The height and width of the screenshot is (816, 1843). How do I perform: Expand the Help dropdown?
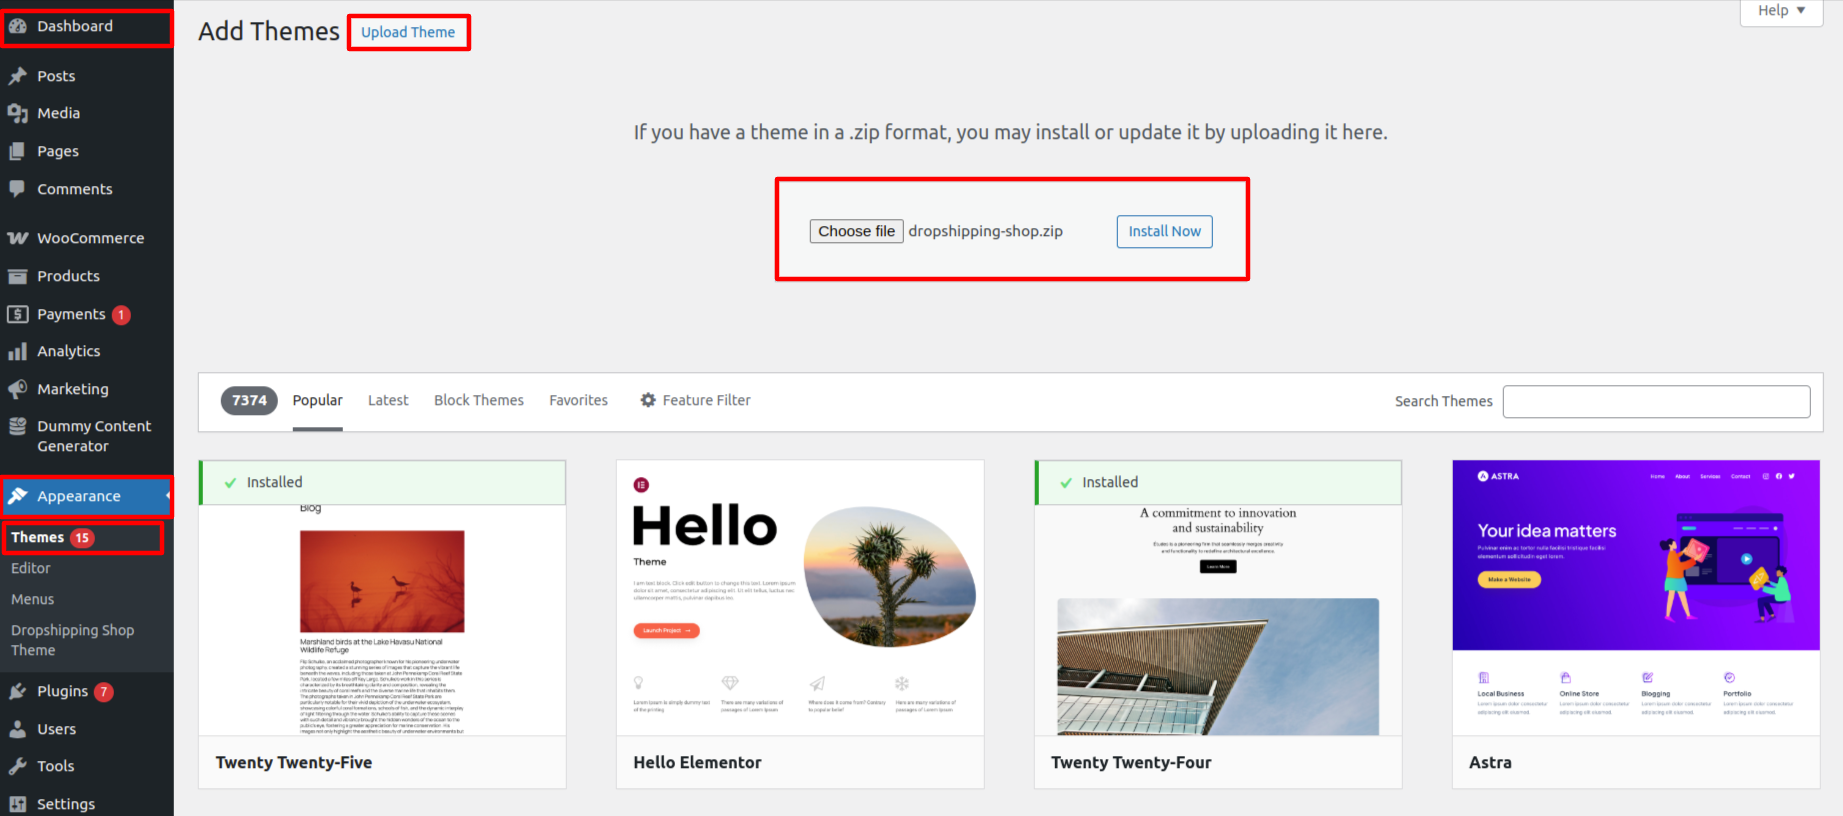1781,11
